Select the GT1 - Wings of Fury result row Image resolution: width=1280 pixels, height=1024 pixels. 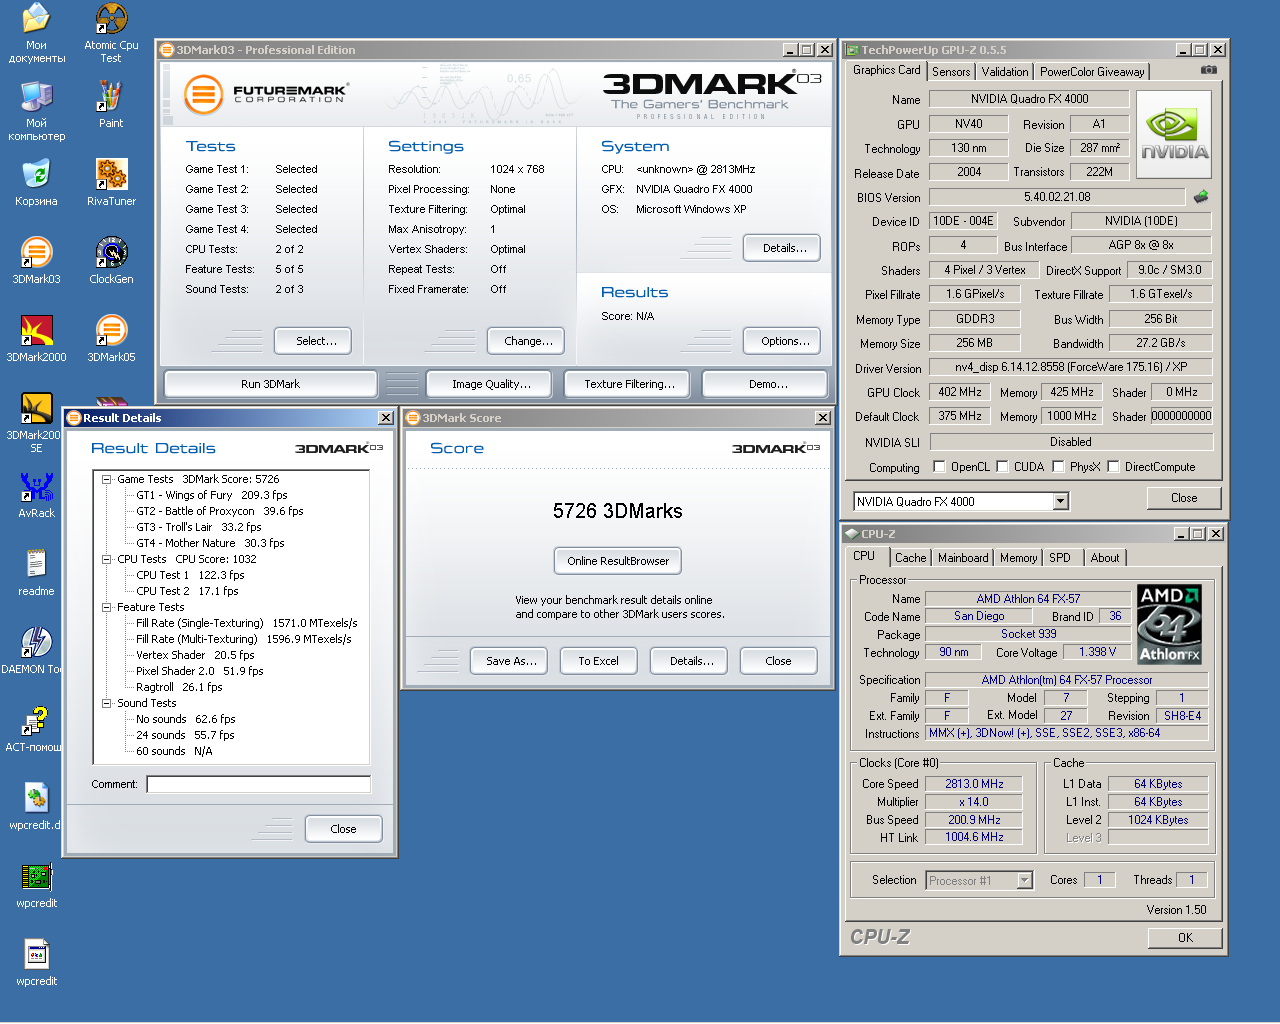[211, 495]
